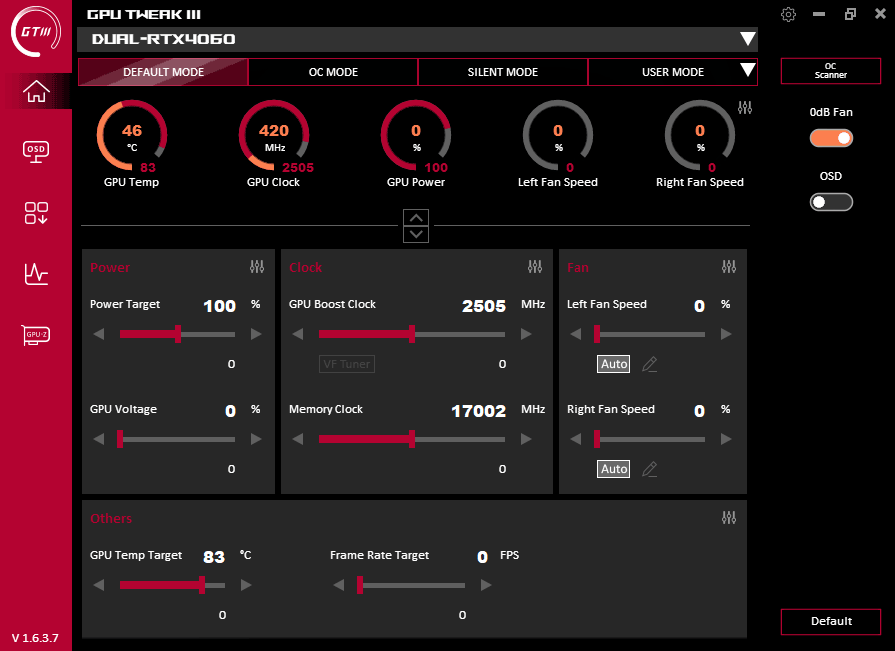Open the OSD settings sidebar icon

(36, 152)
